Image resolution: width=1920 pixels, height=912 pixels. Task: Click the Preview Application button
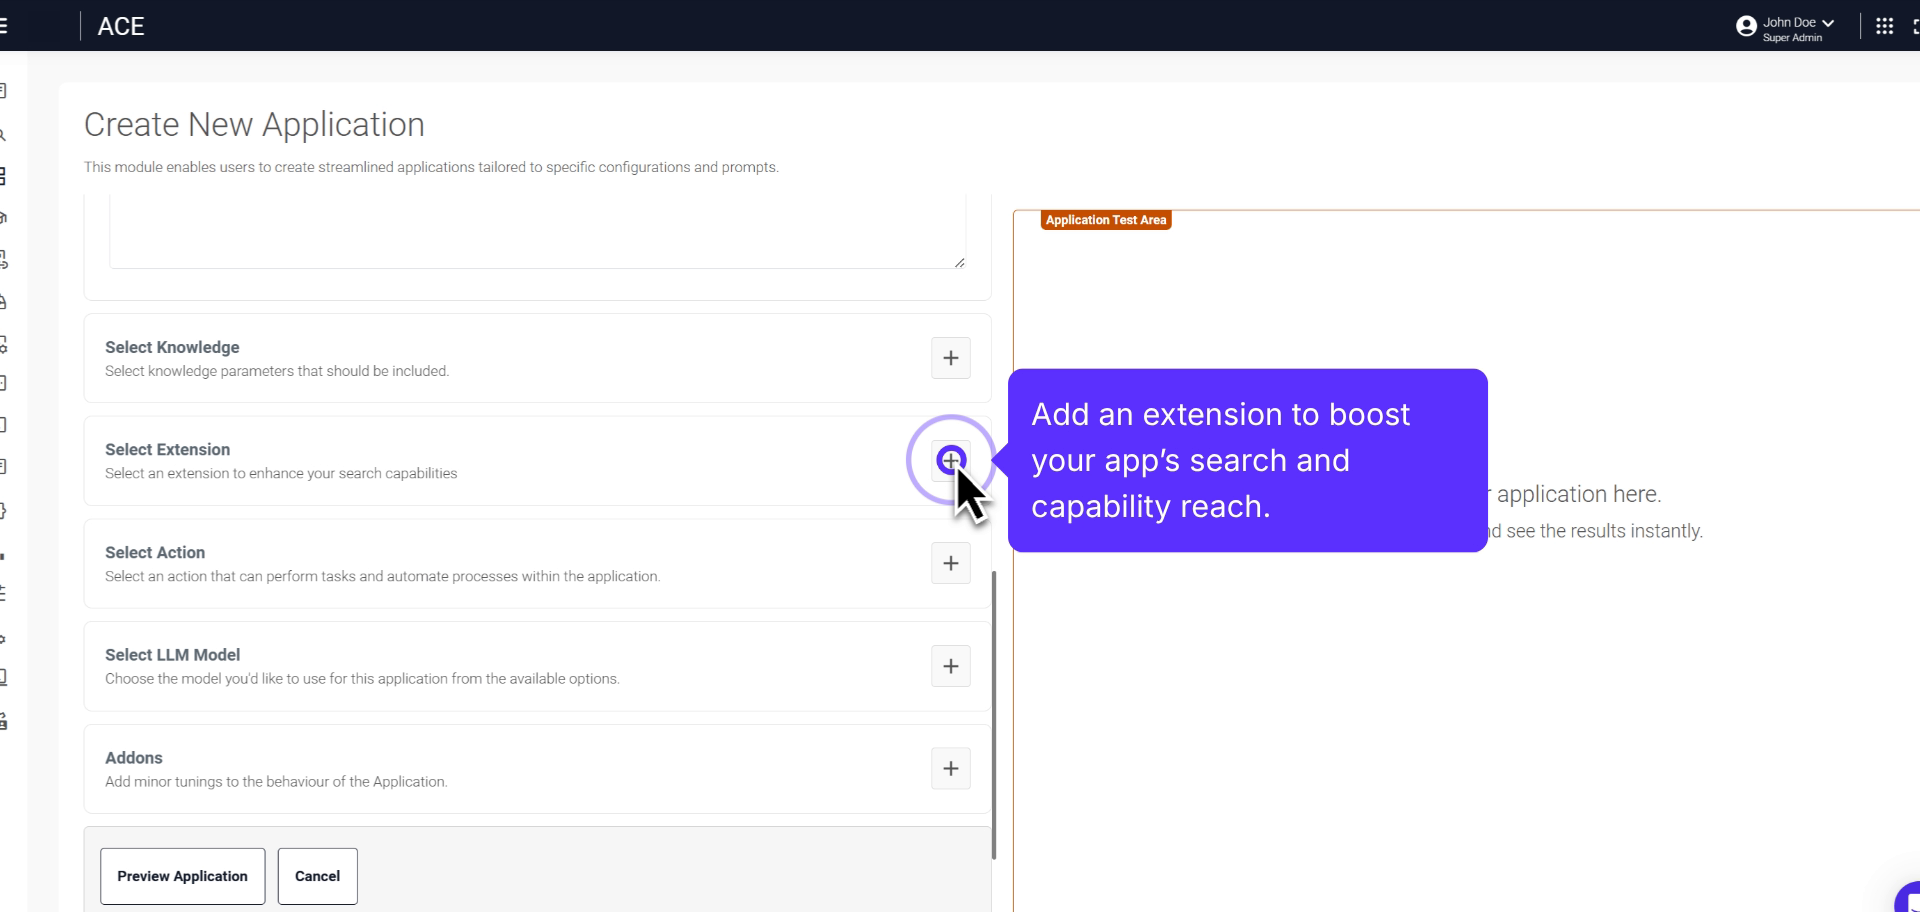[x=182, y=876]
